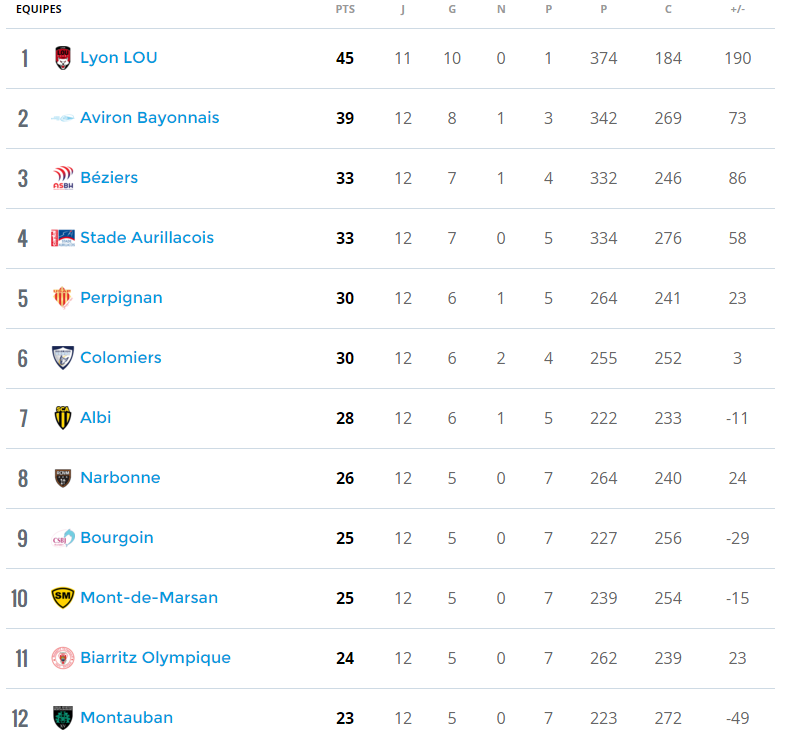Viewport: 808px width, 737px height.
Task: Go to Biarritz Olympique team page
Action: coord(155,658)
